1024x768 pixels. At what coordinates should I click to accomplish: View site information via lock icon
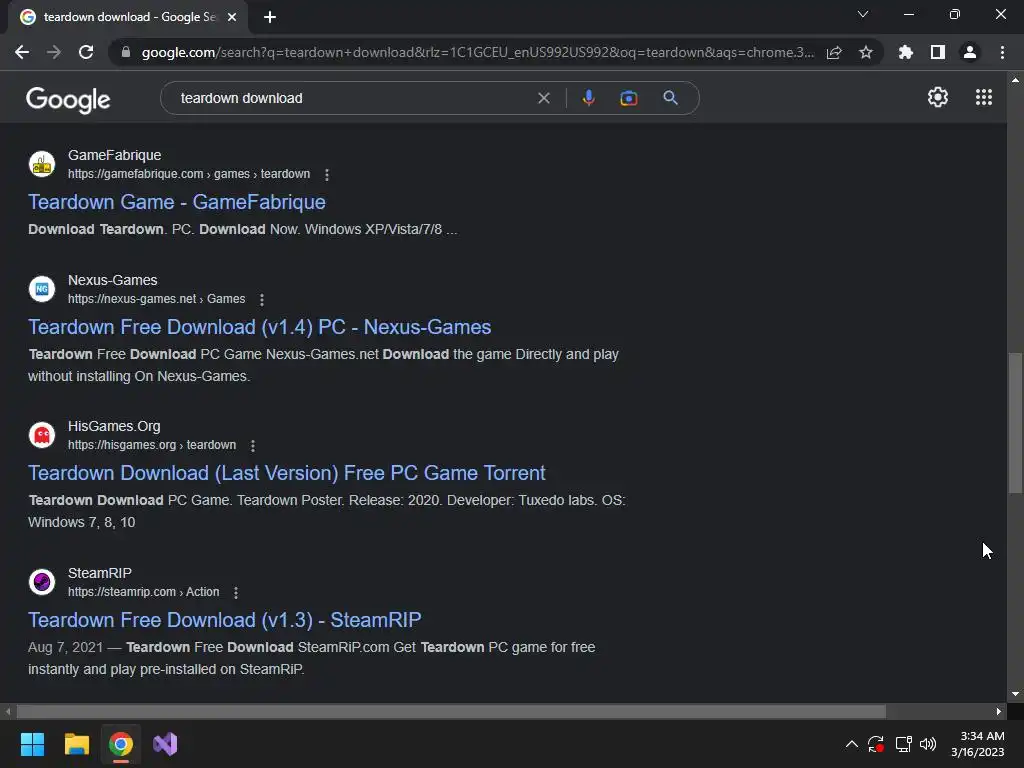[x=126, y=52]
